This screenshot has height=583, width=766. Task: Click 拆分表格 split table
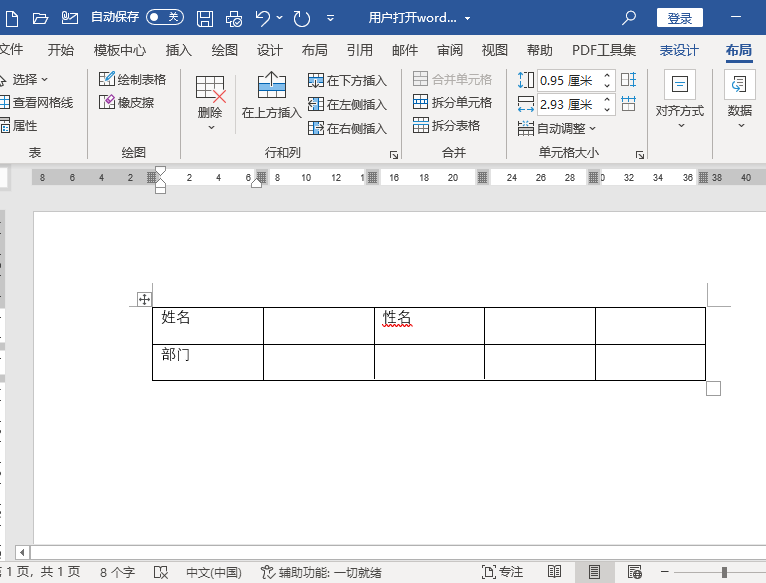[x=447, y=126]
